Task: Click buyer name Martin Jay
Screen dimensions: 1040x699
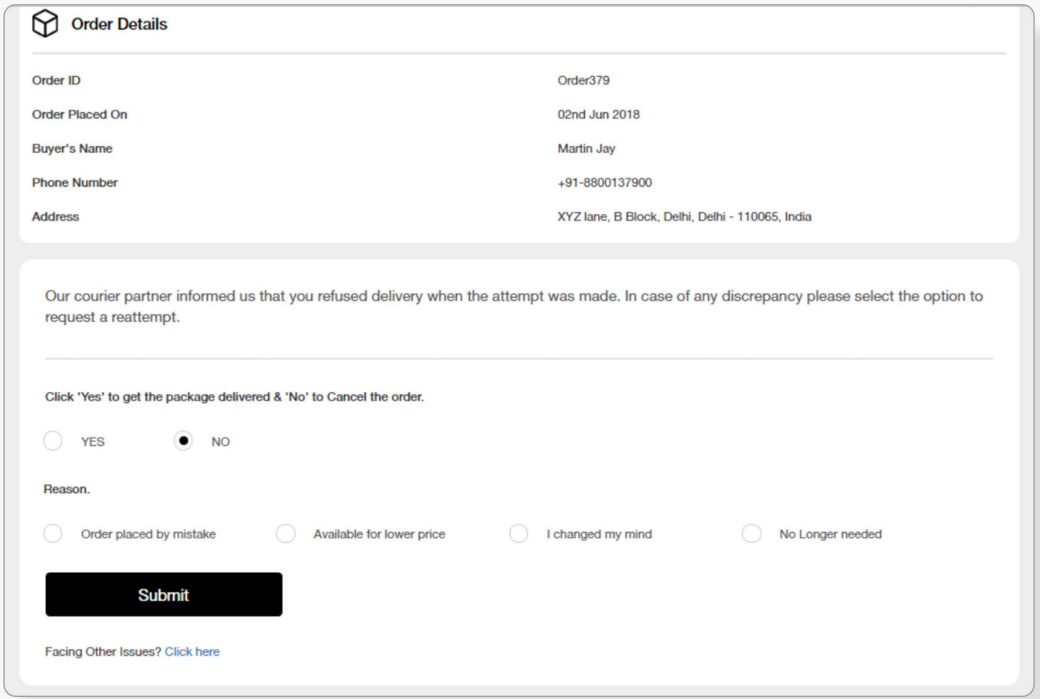Action: 586,149
